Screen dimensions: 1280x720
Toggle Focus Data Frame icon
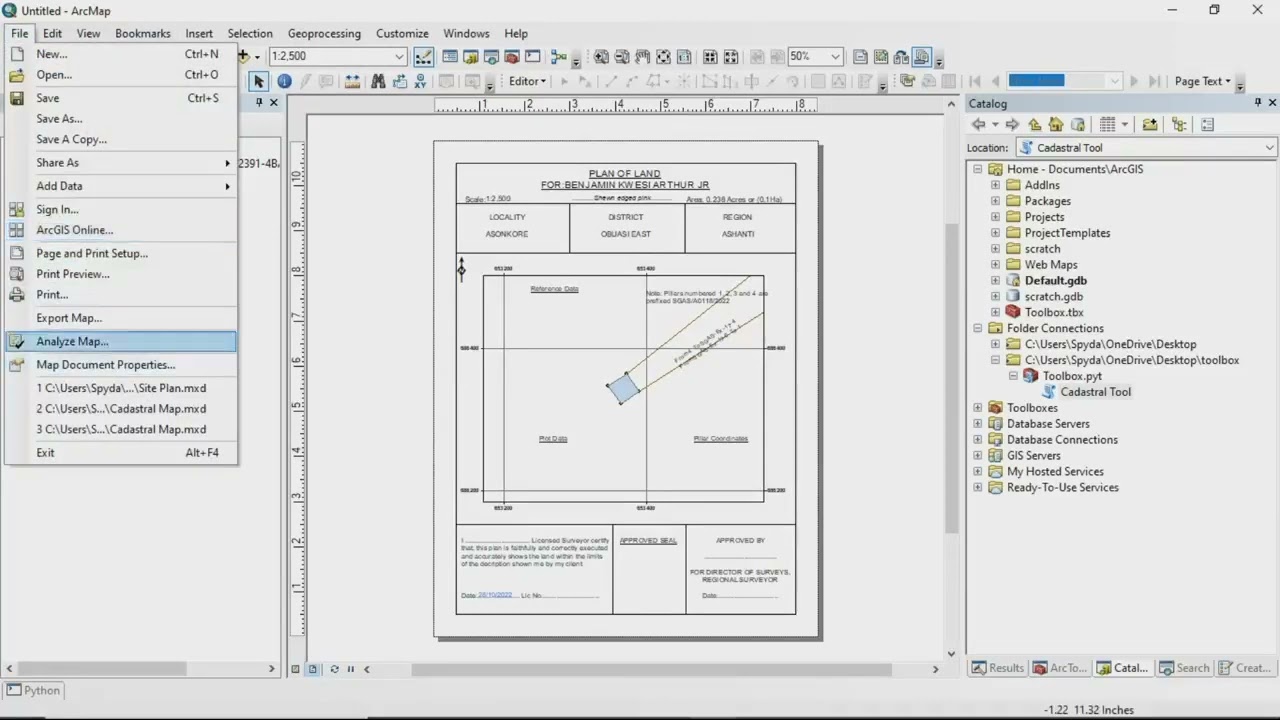point(880,57)
